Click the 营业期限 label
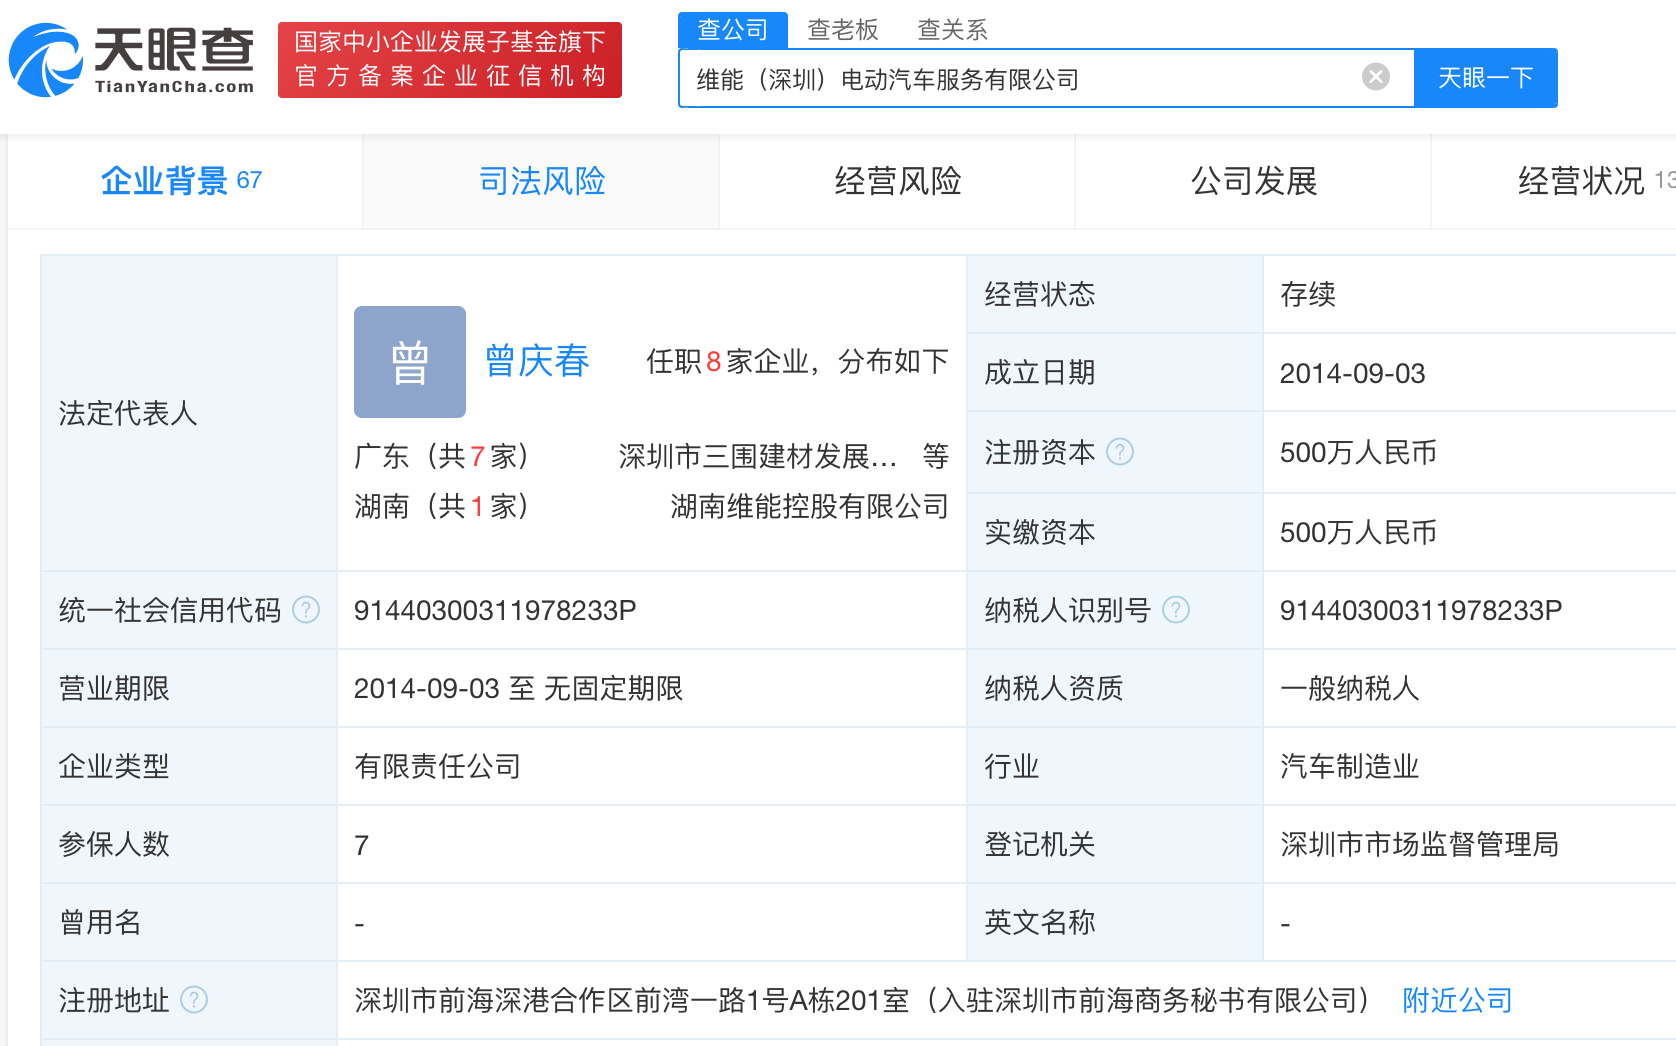 click(114, 689)
